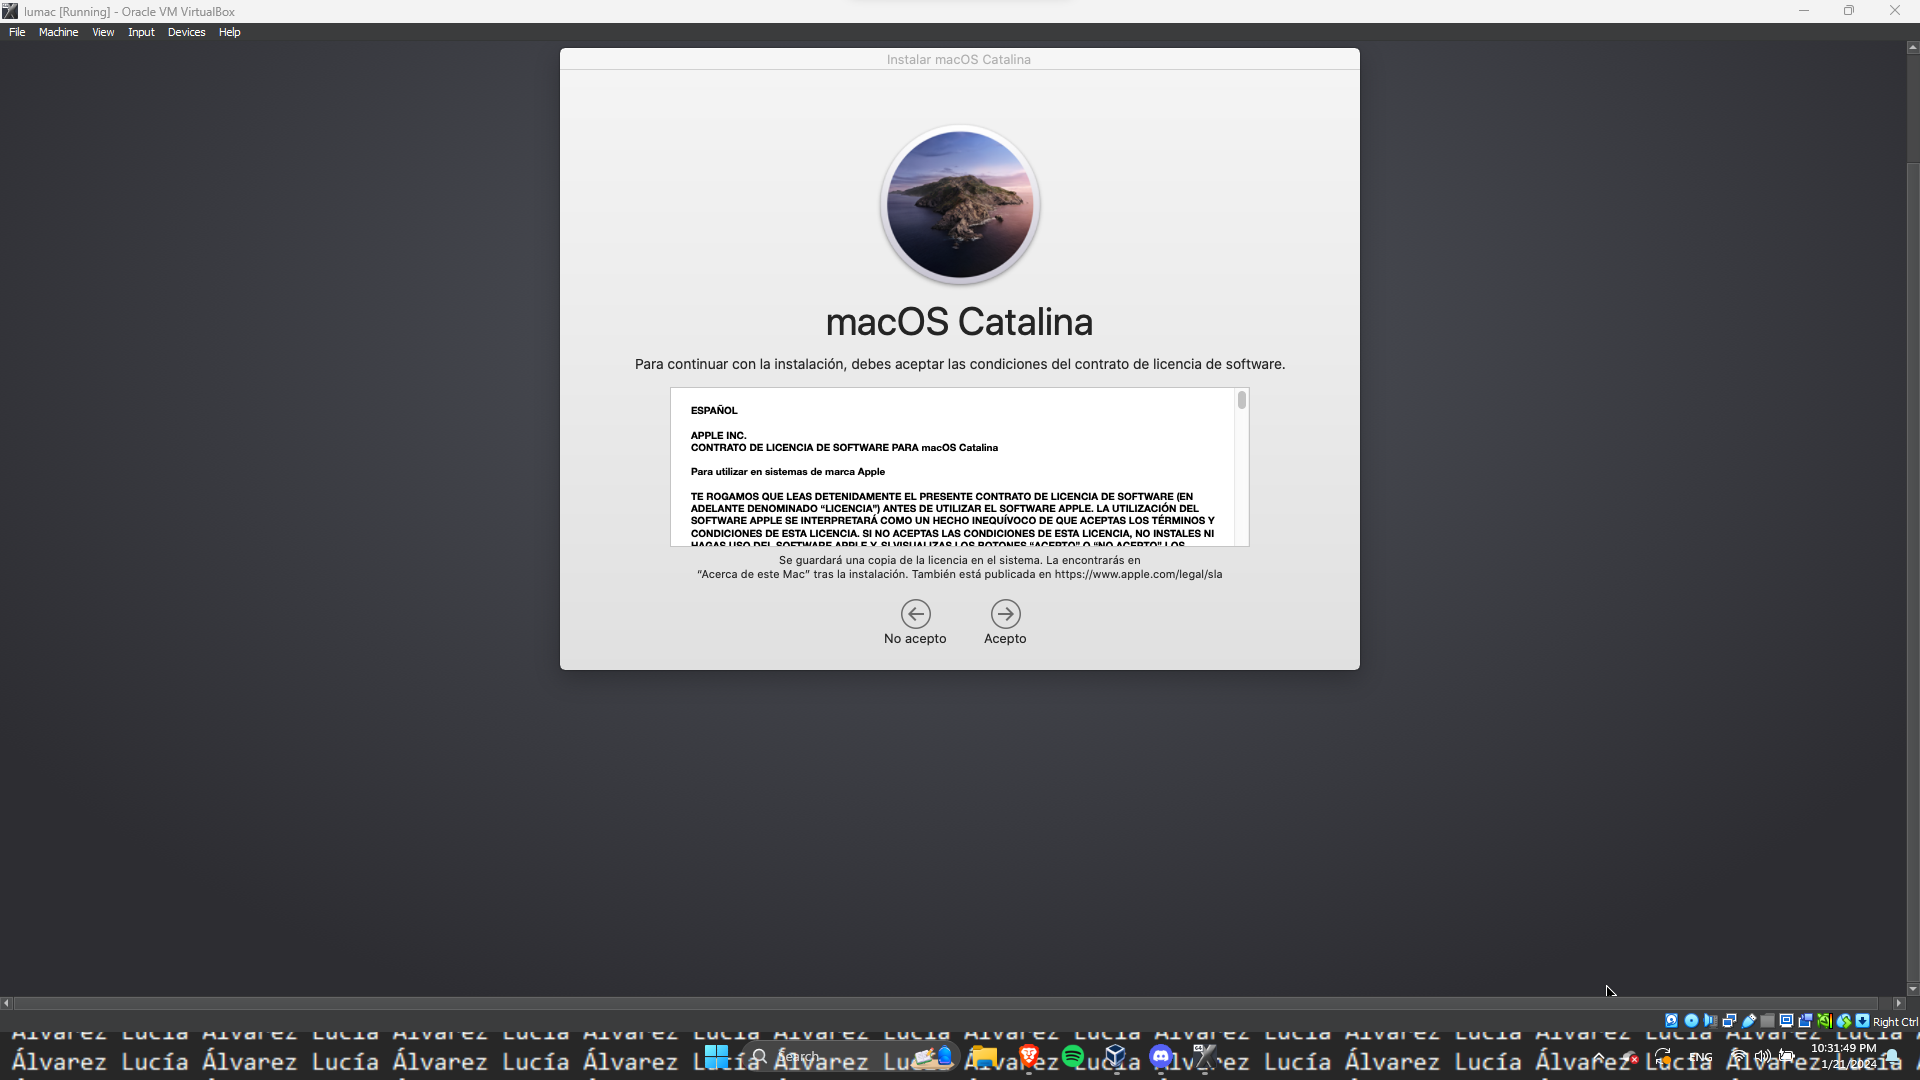
Task: Open the Devices menu
Action: [x=186, y=32]
